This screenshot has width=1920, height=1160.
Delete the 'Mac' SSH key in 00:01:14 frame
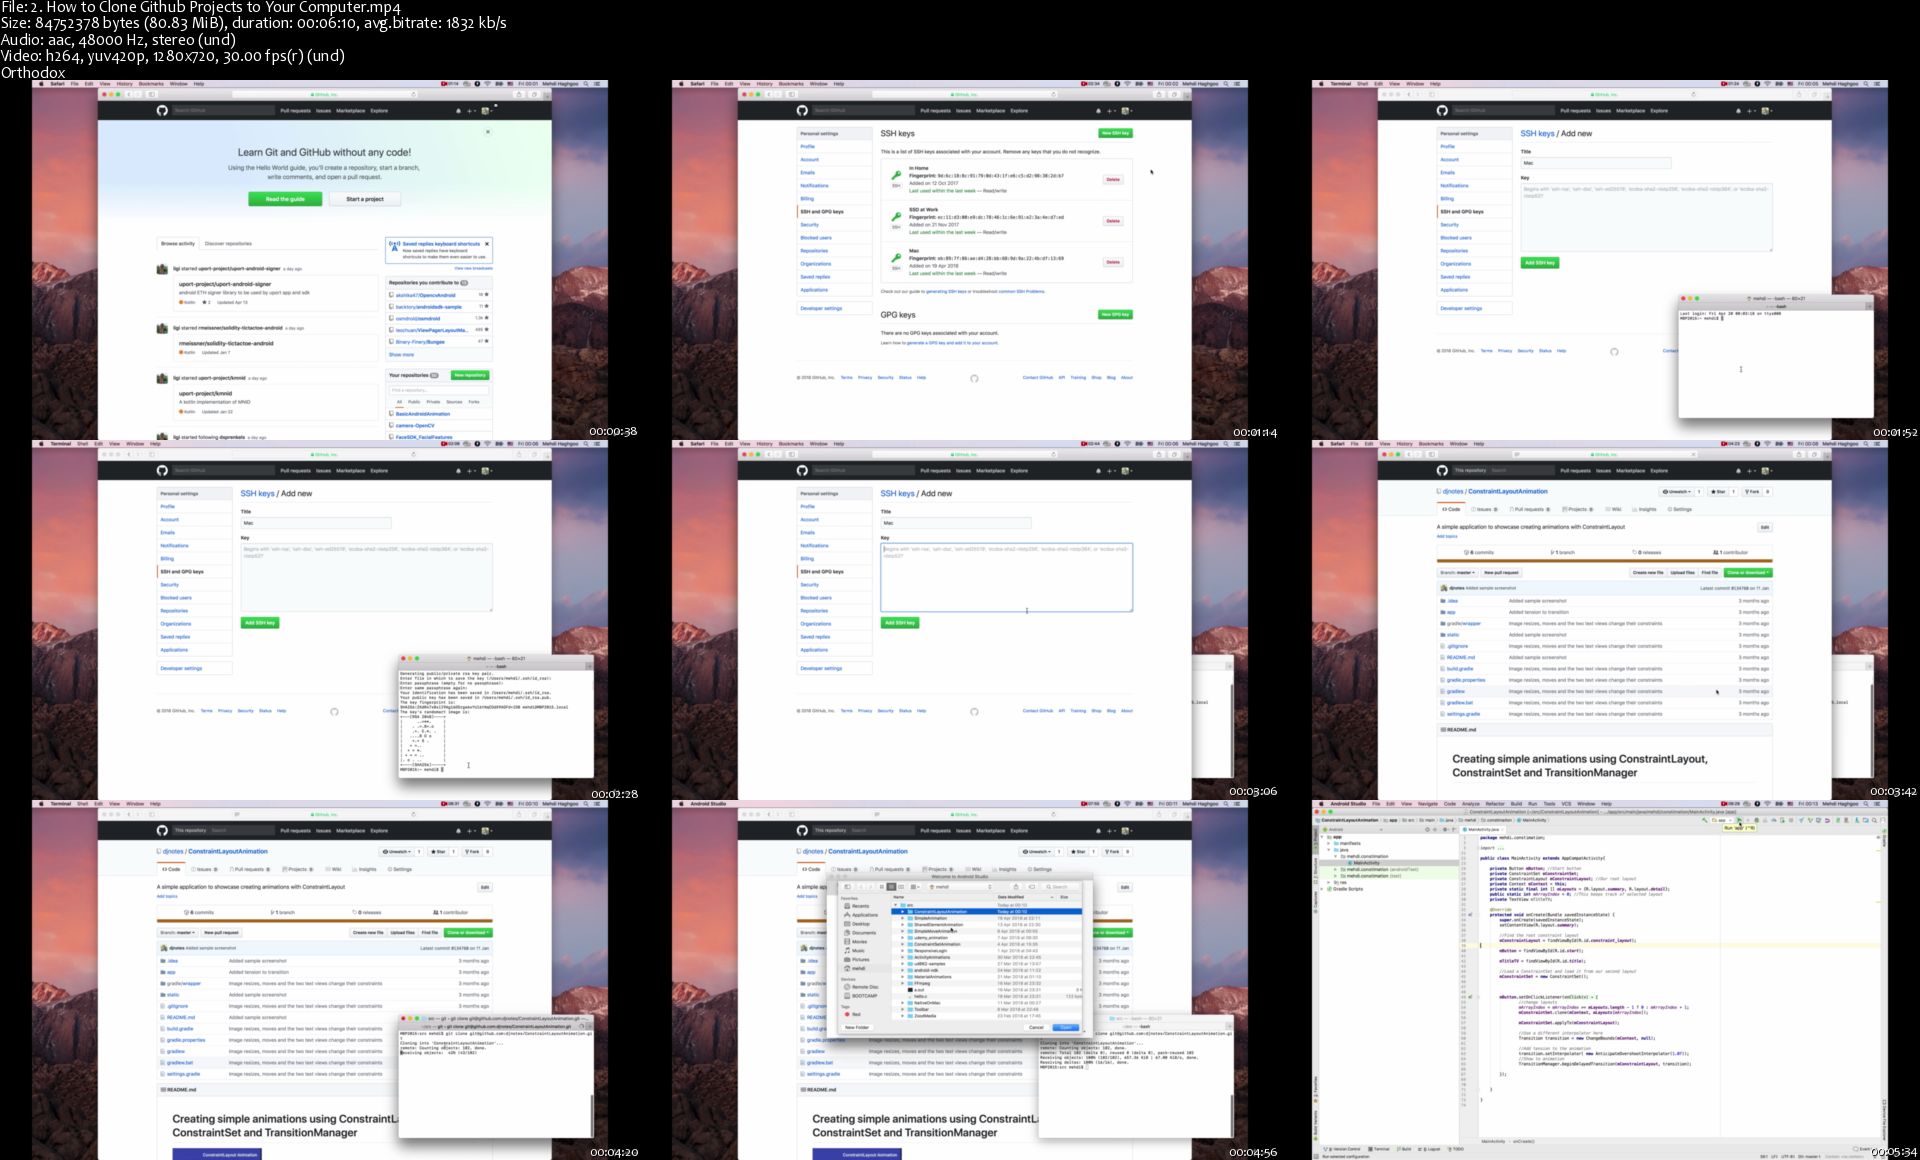[1113, 262]
